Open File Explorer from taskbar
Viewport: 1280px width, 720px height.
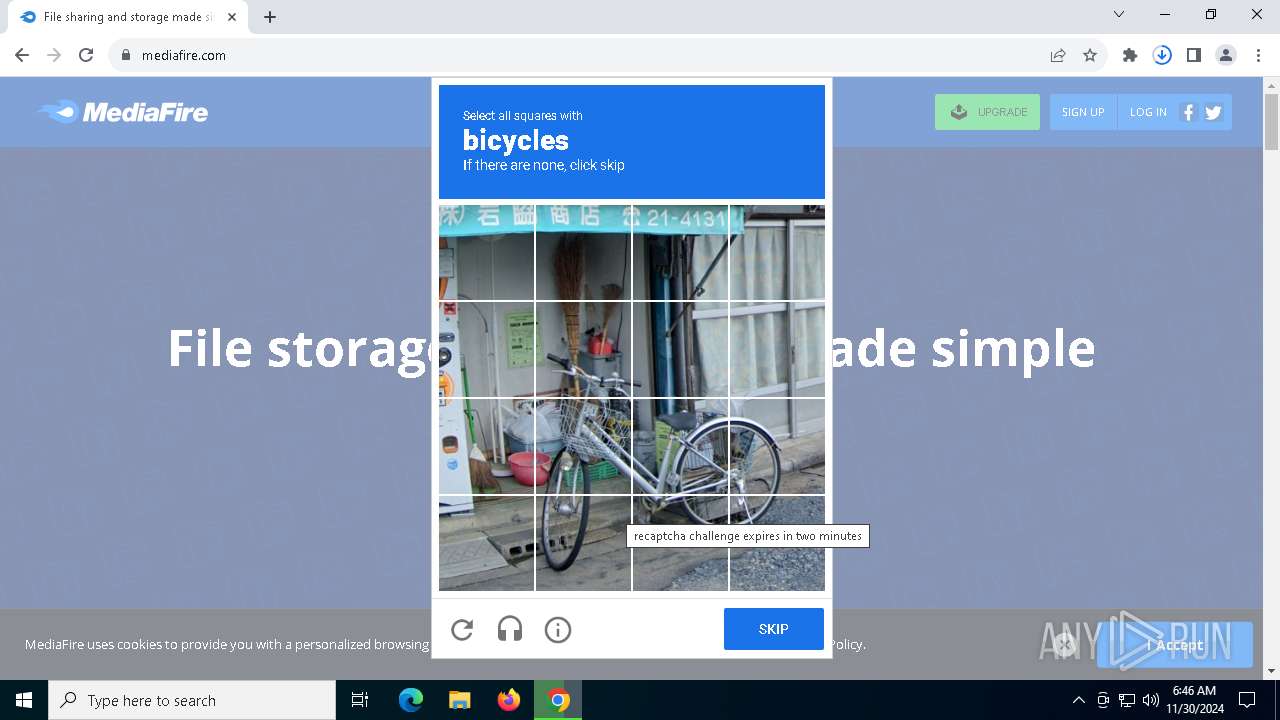459,700
